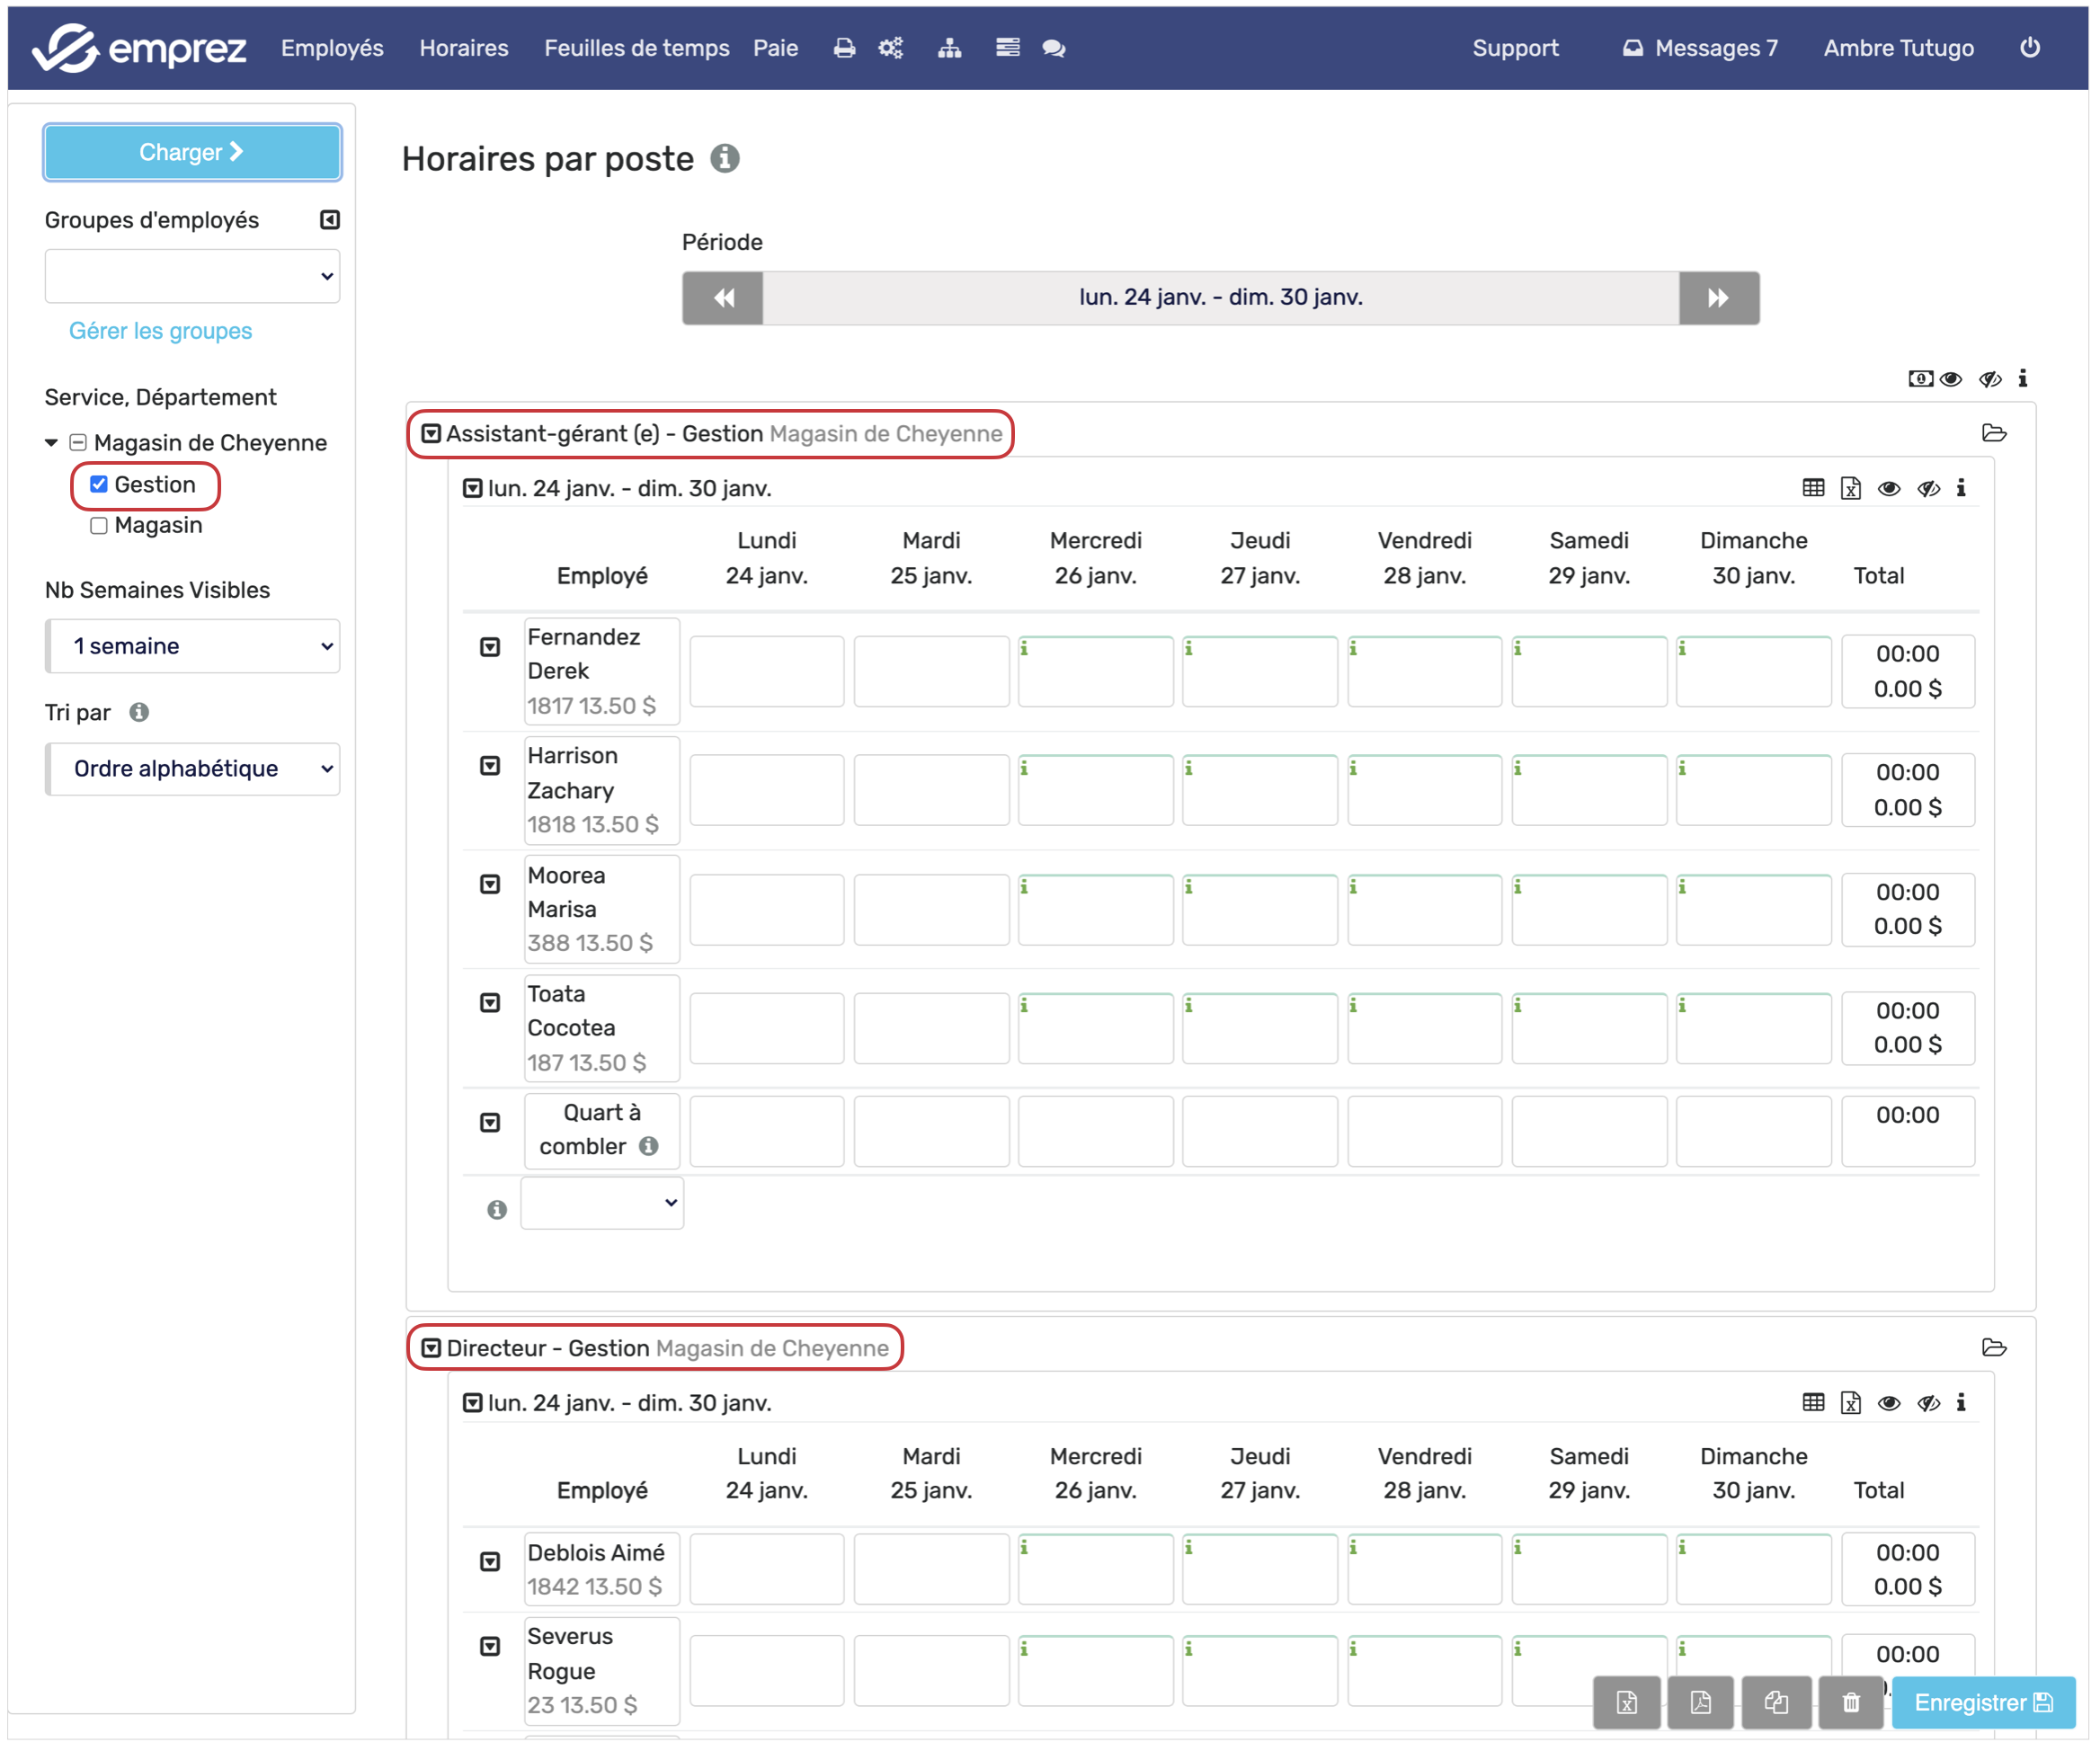Viewport: 2100px width, 1751px height.
Task: Collapse the Magasin de Cheyenne tree
Action: 51,442
